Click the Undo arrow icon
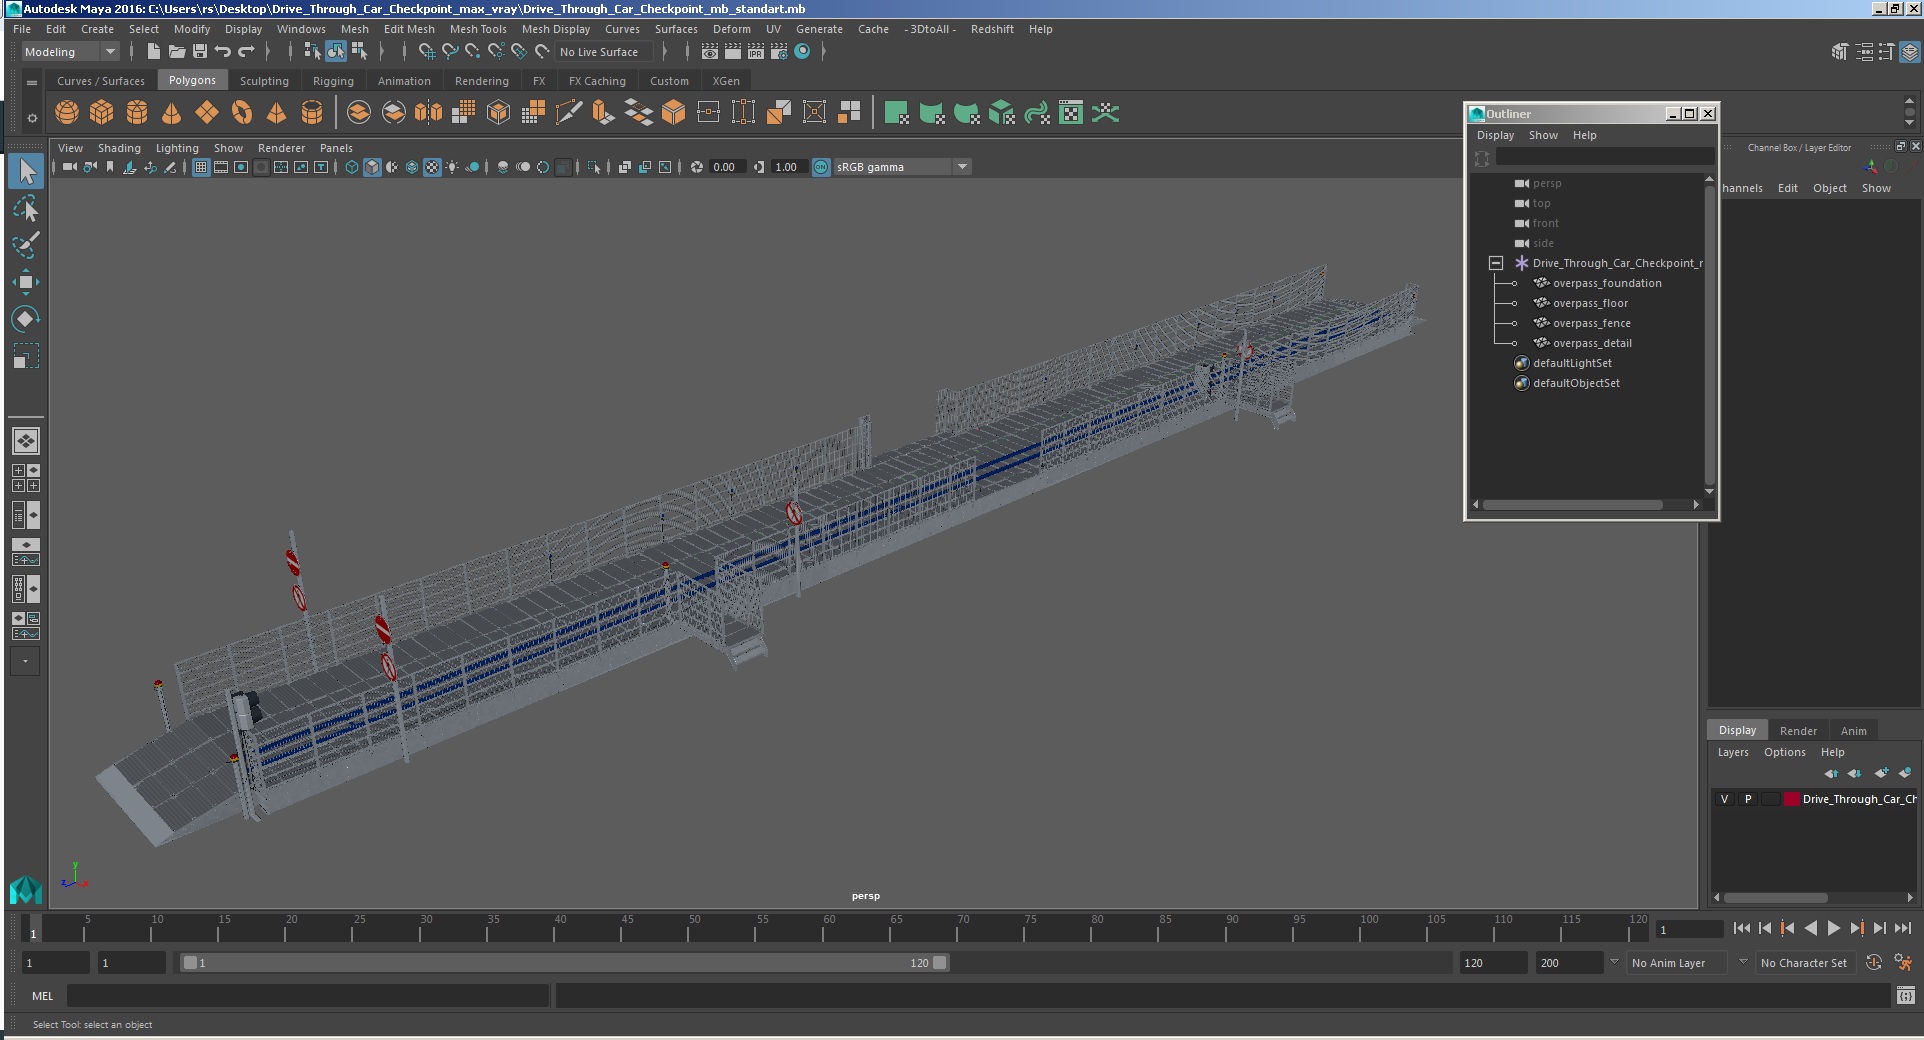This screenshot has width=1924, height=1040. pyautogui.click(x=223, y=52)
